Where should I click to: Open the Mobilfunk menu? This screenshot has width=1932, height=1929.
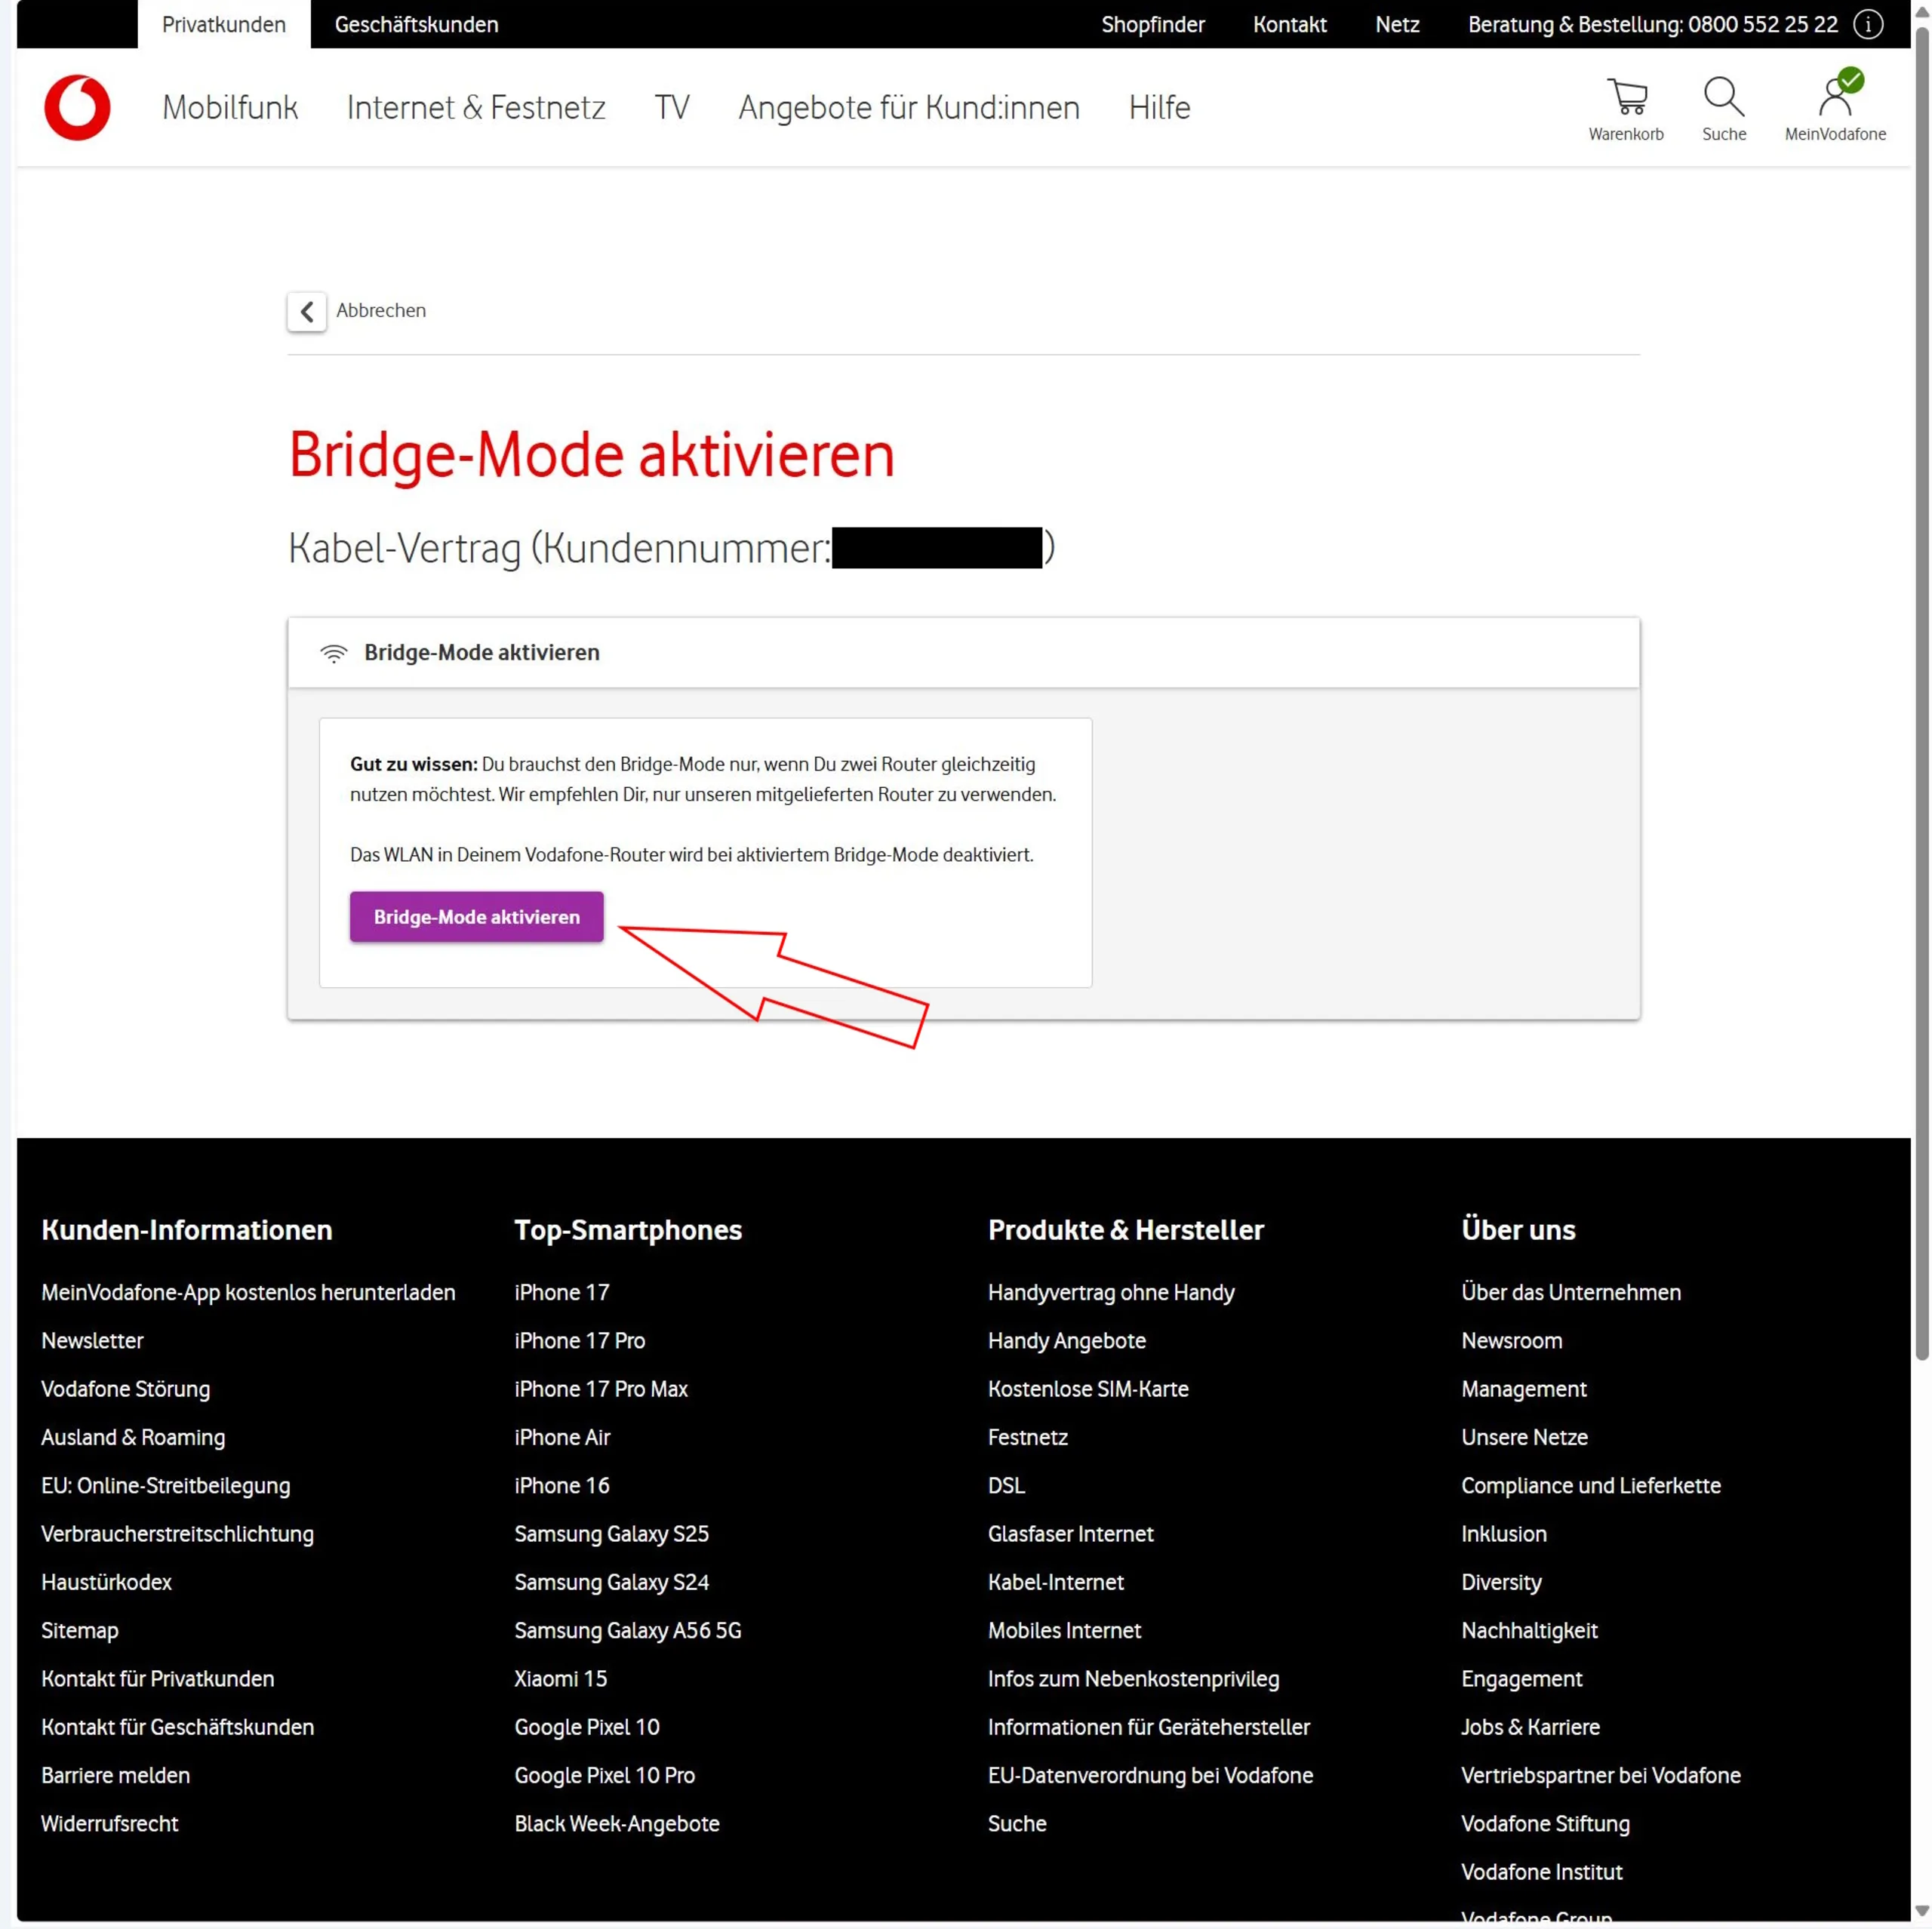[x=230, y=107]
